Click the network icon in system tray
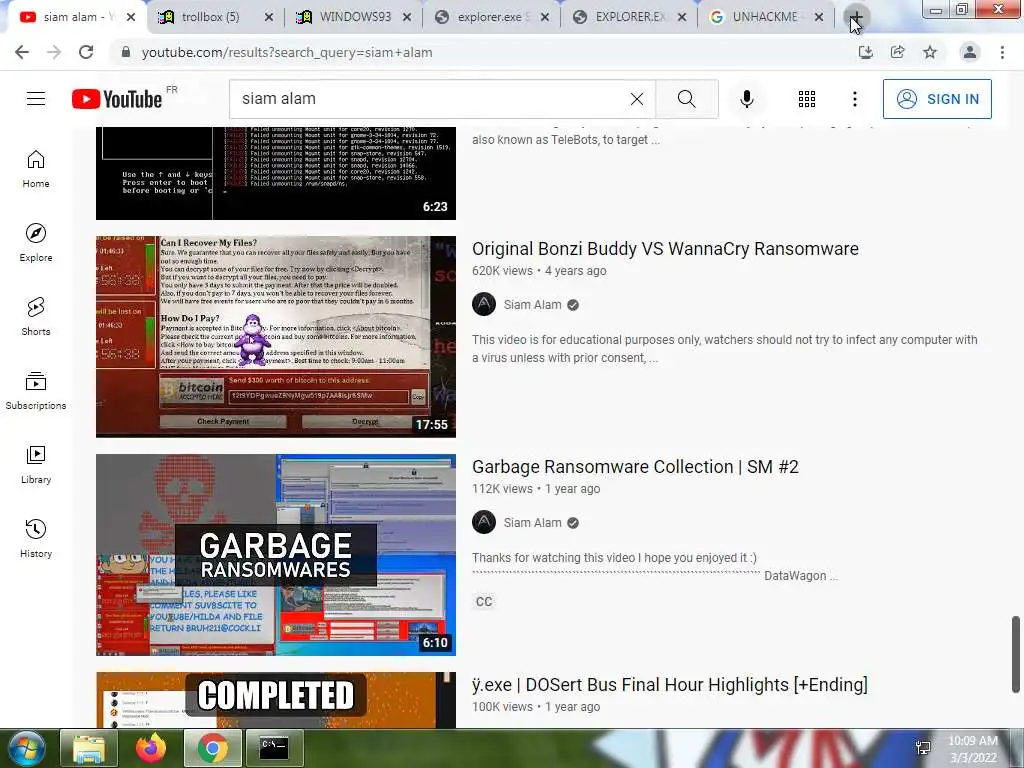This screenshot has width=1024, height=768. pyautogui.click(x=923, y=748)
